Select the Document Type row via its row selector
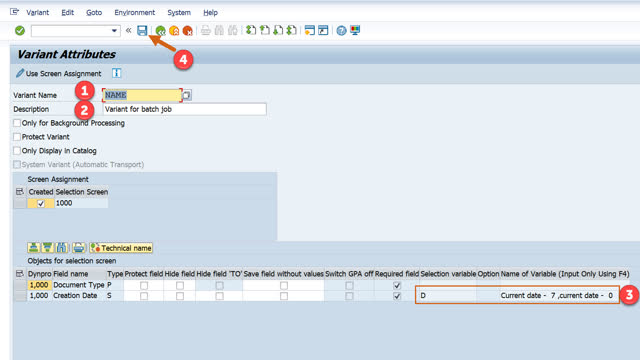640x360 pixels. click(20, 285)
